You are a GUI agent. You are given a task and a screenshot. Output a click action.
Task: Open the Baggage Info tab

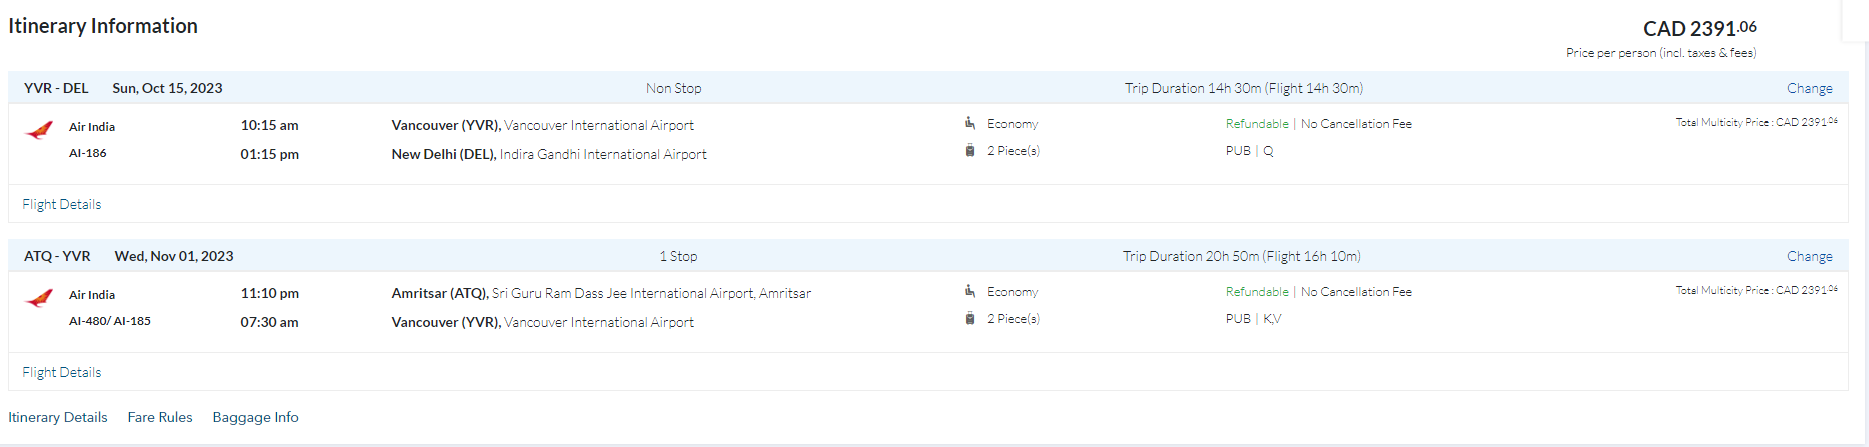point(255,417)
